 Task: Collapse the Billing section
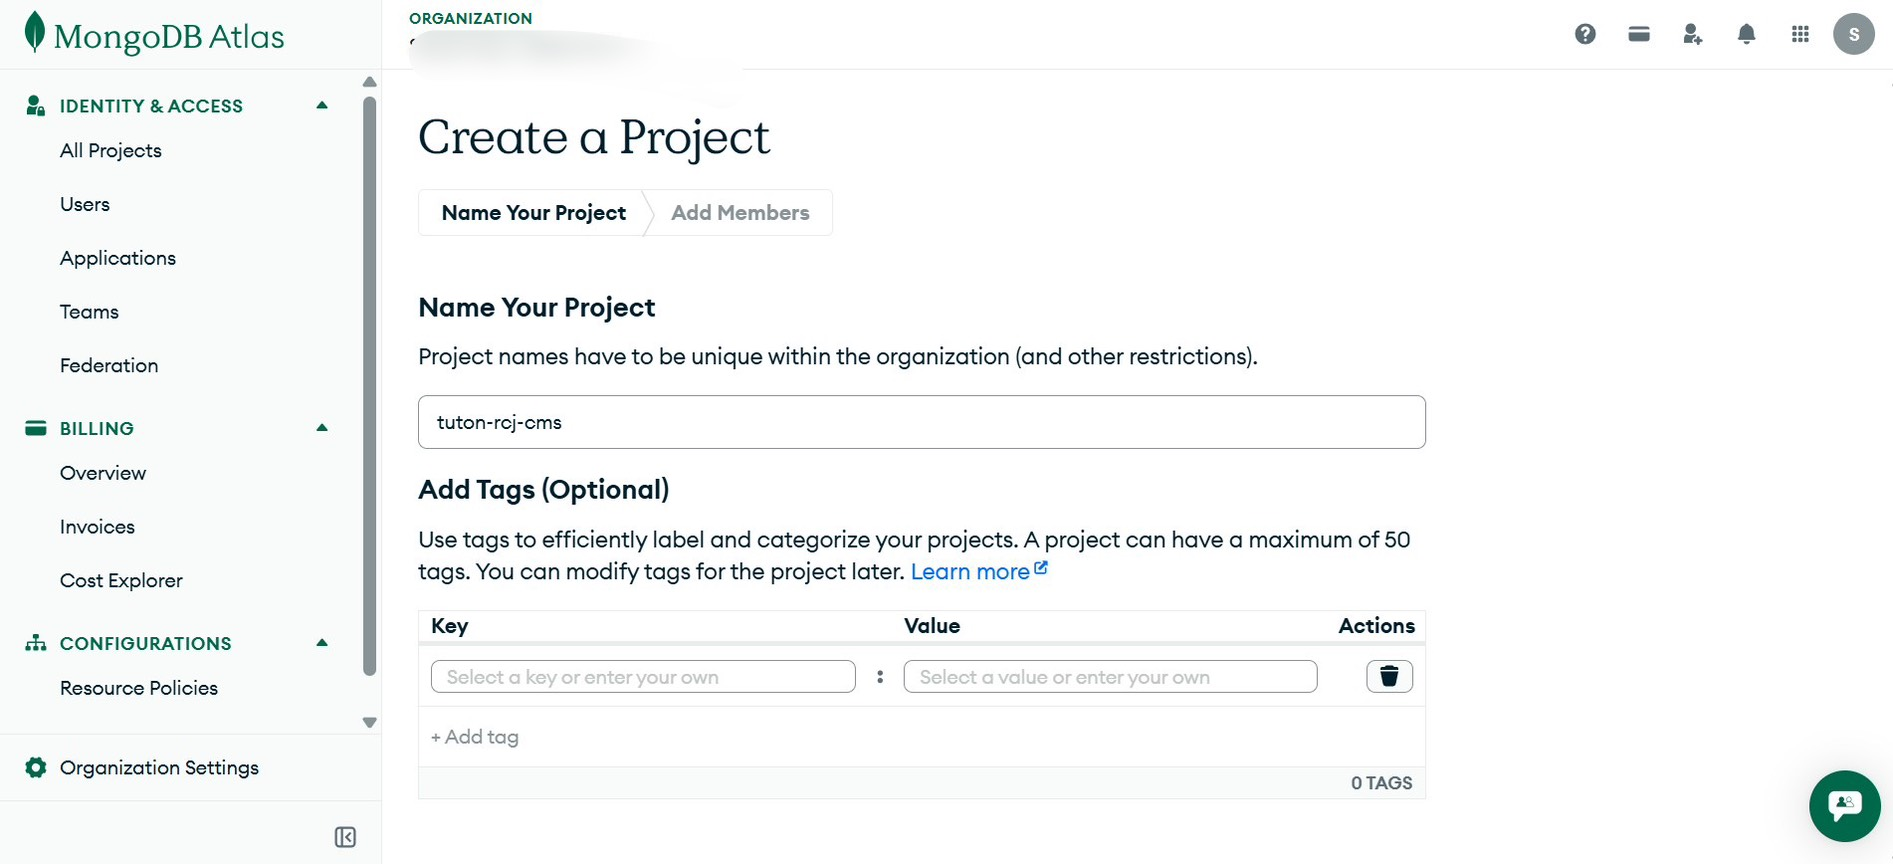point(322,428)
